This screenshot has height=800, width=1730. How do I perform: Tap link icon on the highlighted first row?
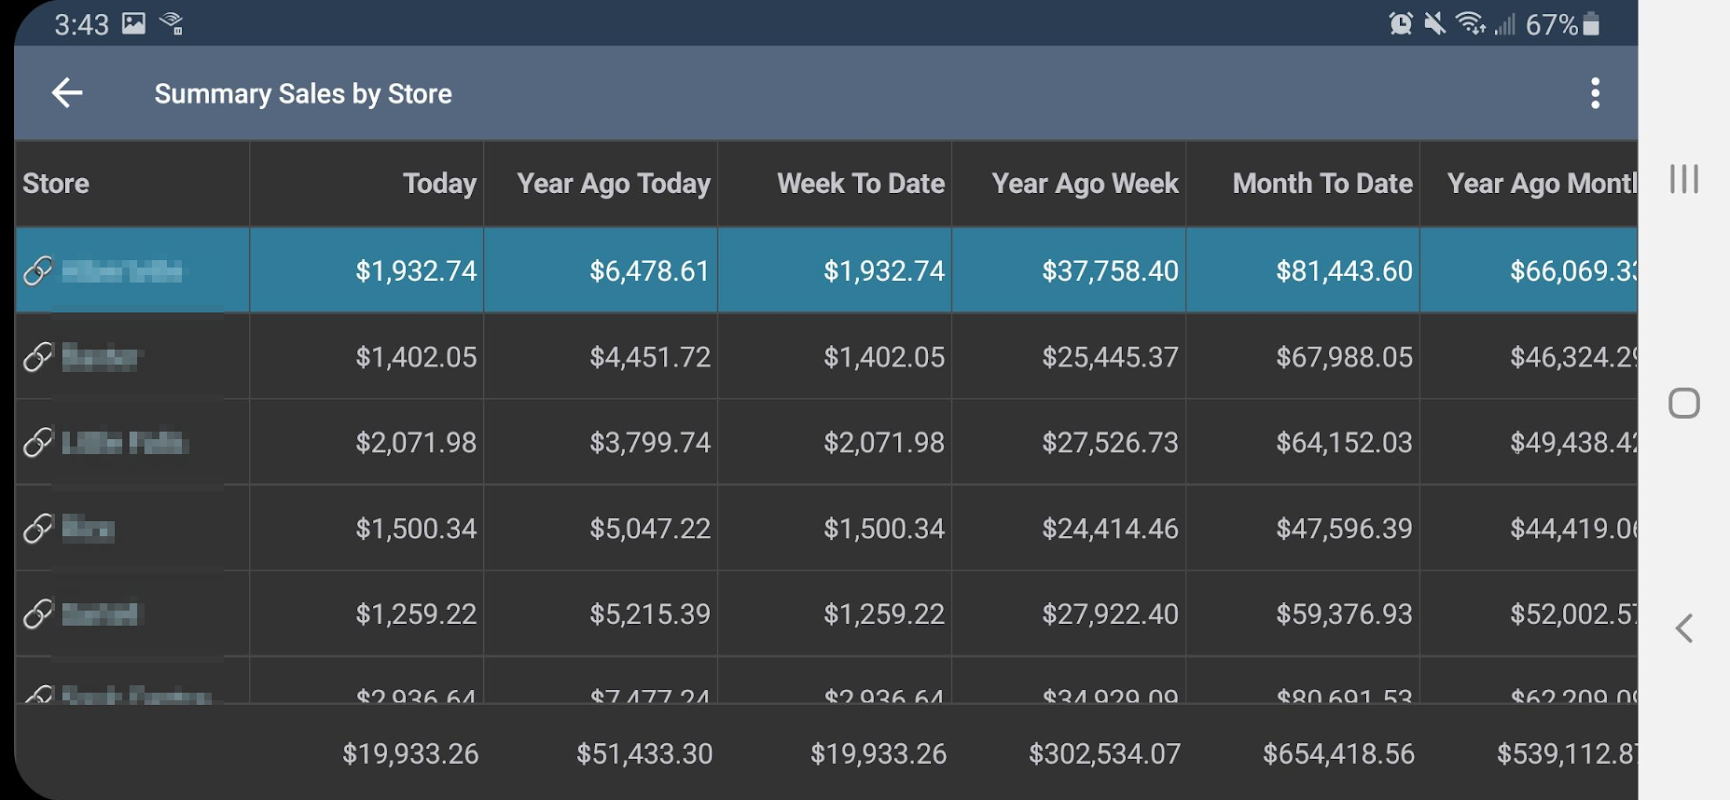click(x=38, y=270)
